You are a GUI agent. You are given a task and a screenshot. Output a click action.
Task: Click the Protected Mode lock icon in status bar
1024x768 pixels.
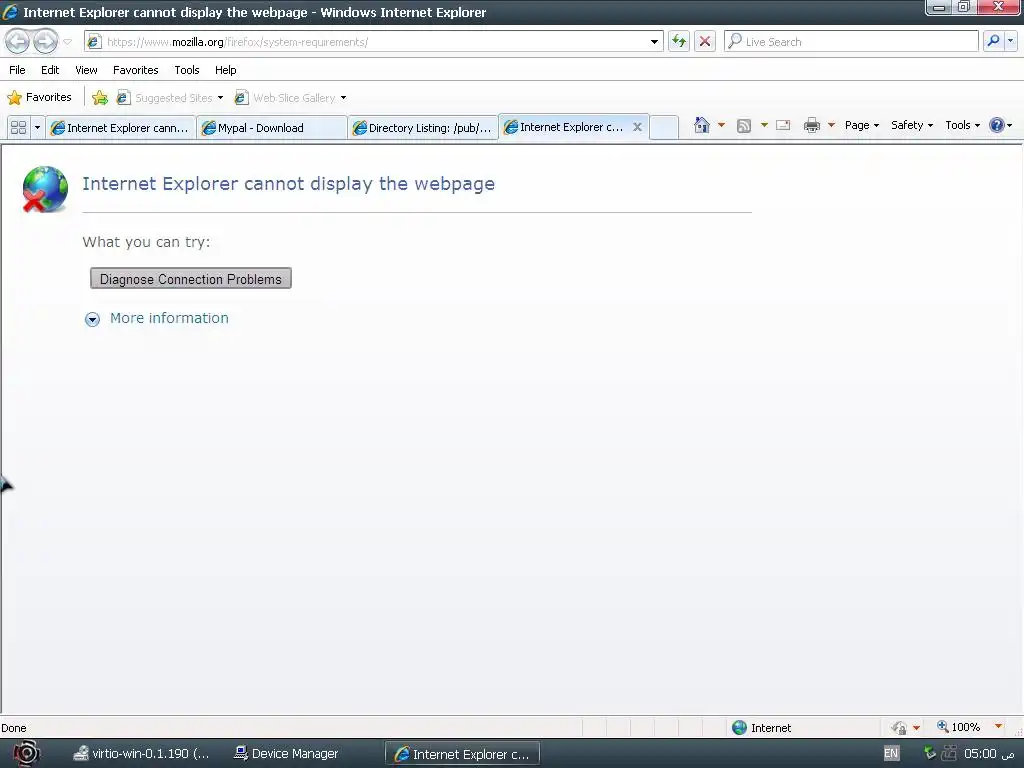point(899,728)
